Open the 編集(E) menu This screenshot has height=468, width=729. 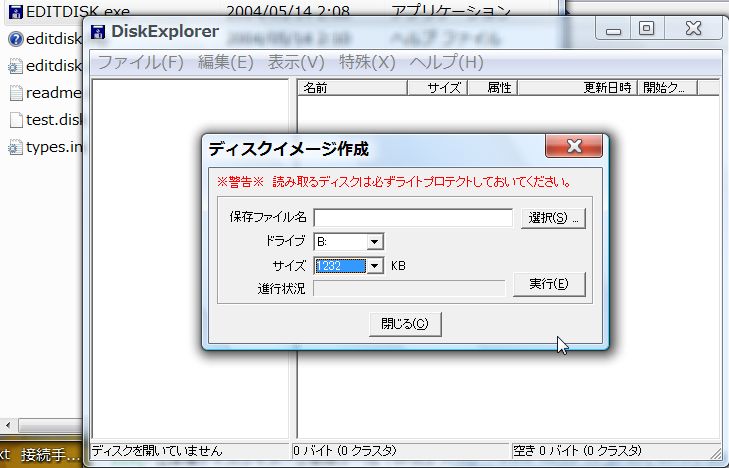225,62
